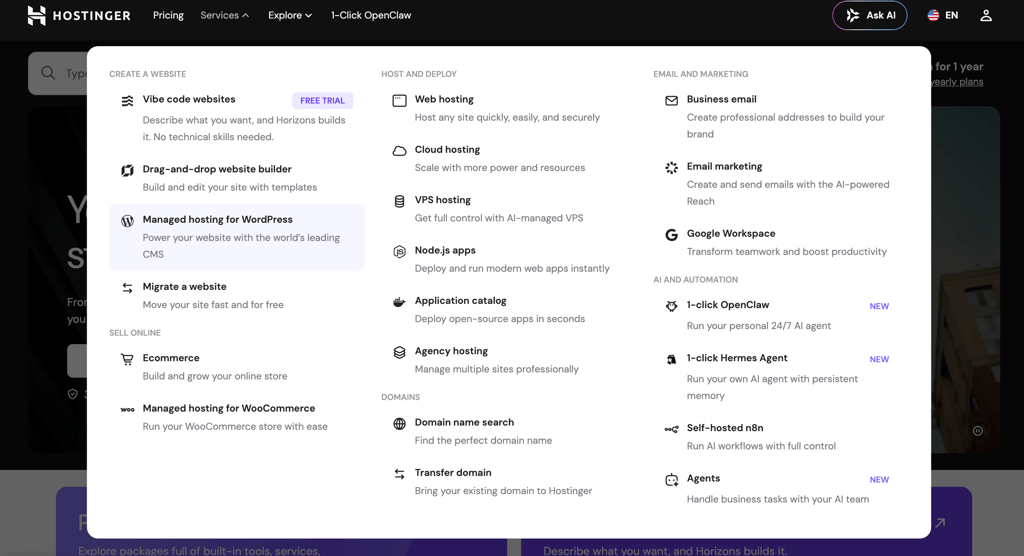The height and width of the screenshot is (556, 1024).
Task: Open Email marketing link
Action: click(724, 166)
